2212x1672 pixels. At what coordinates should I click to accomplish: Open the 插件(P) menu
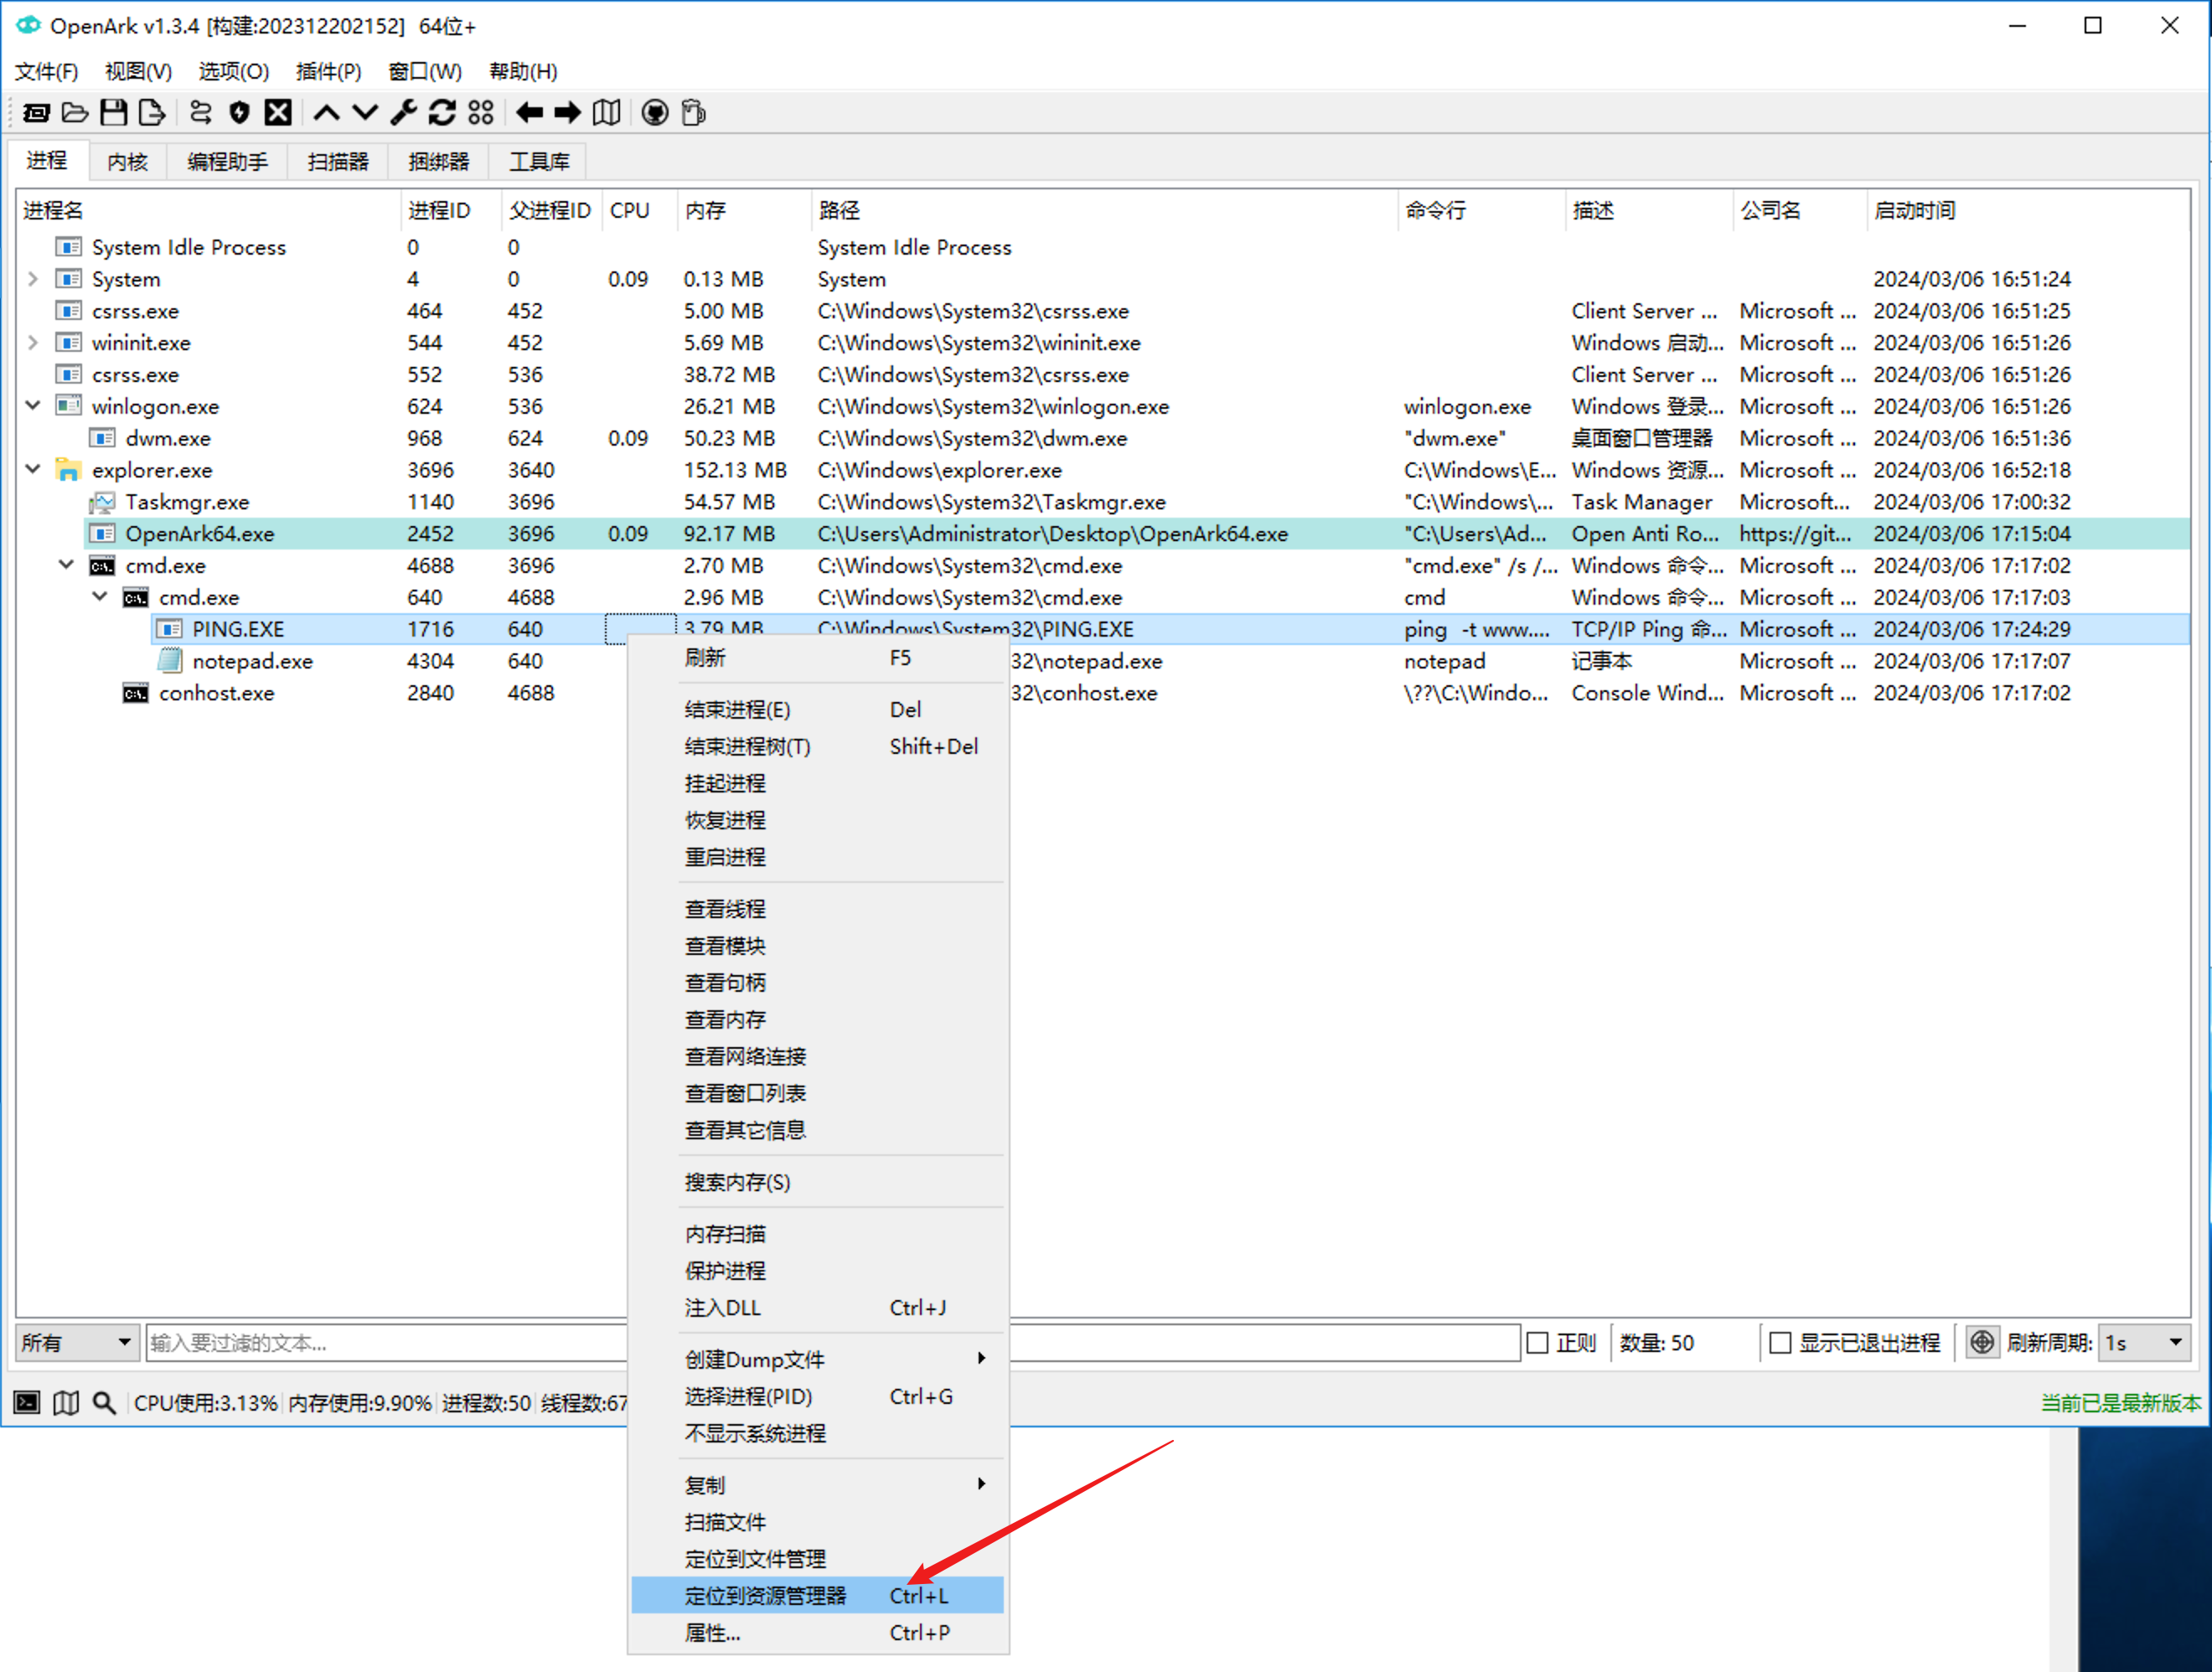(x=328, y=71)
